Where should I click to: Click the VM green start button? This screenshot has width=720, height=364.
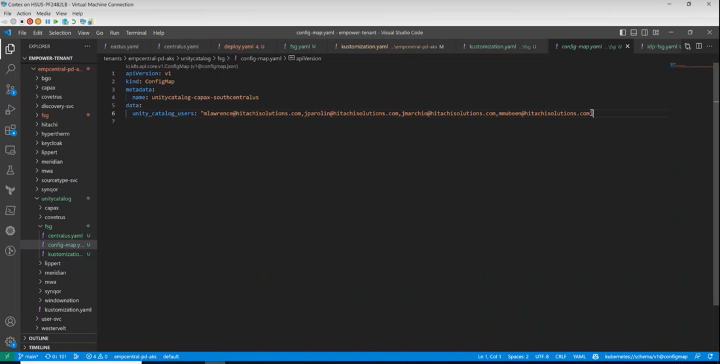tap(56, 22)
